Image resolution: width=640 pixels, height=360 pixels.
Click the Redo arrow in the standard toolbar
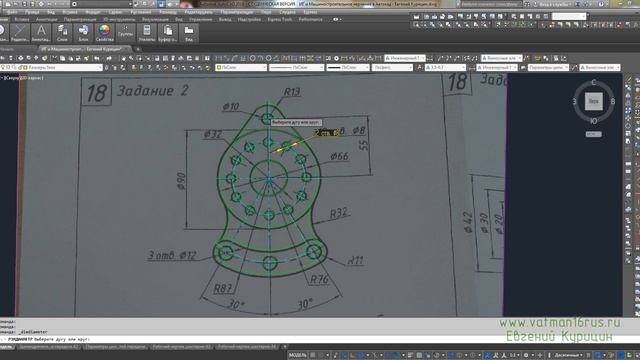(x=109, y=58)
